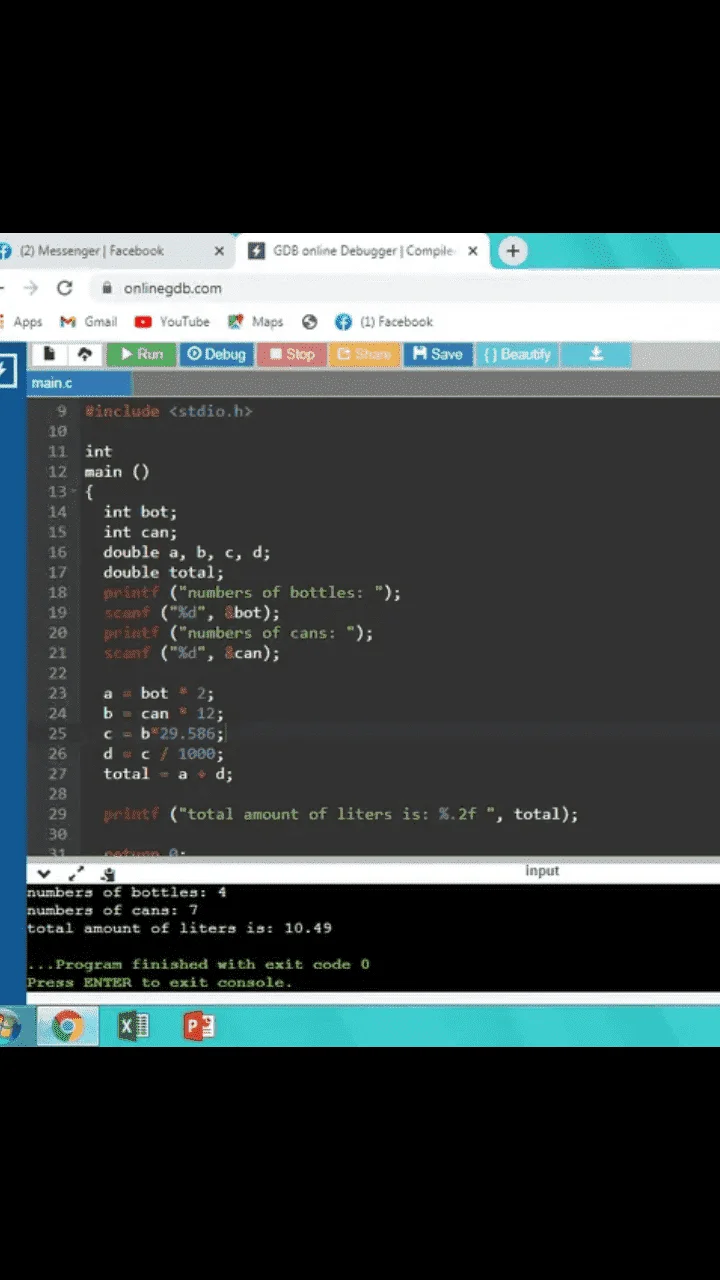Click console output 'numbers of bottles: 4'

click(126, 892)
